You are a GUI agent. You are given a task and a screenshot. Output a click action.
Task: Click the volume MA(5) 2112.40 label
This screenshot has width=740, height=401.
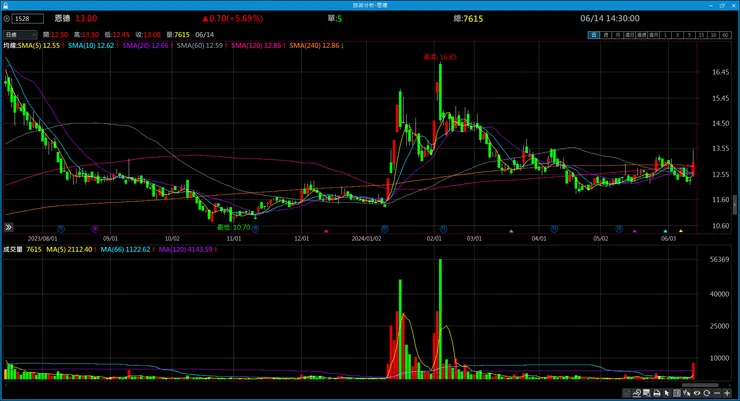[x=69, y=249]
